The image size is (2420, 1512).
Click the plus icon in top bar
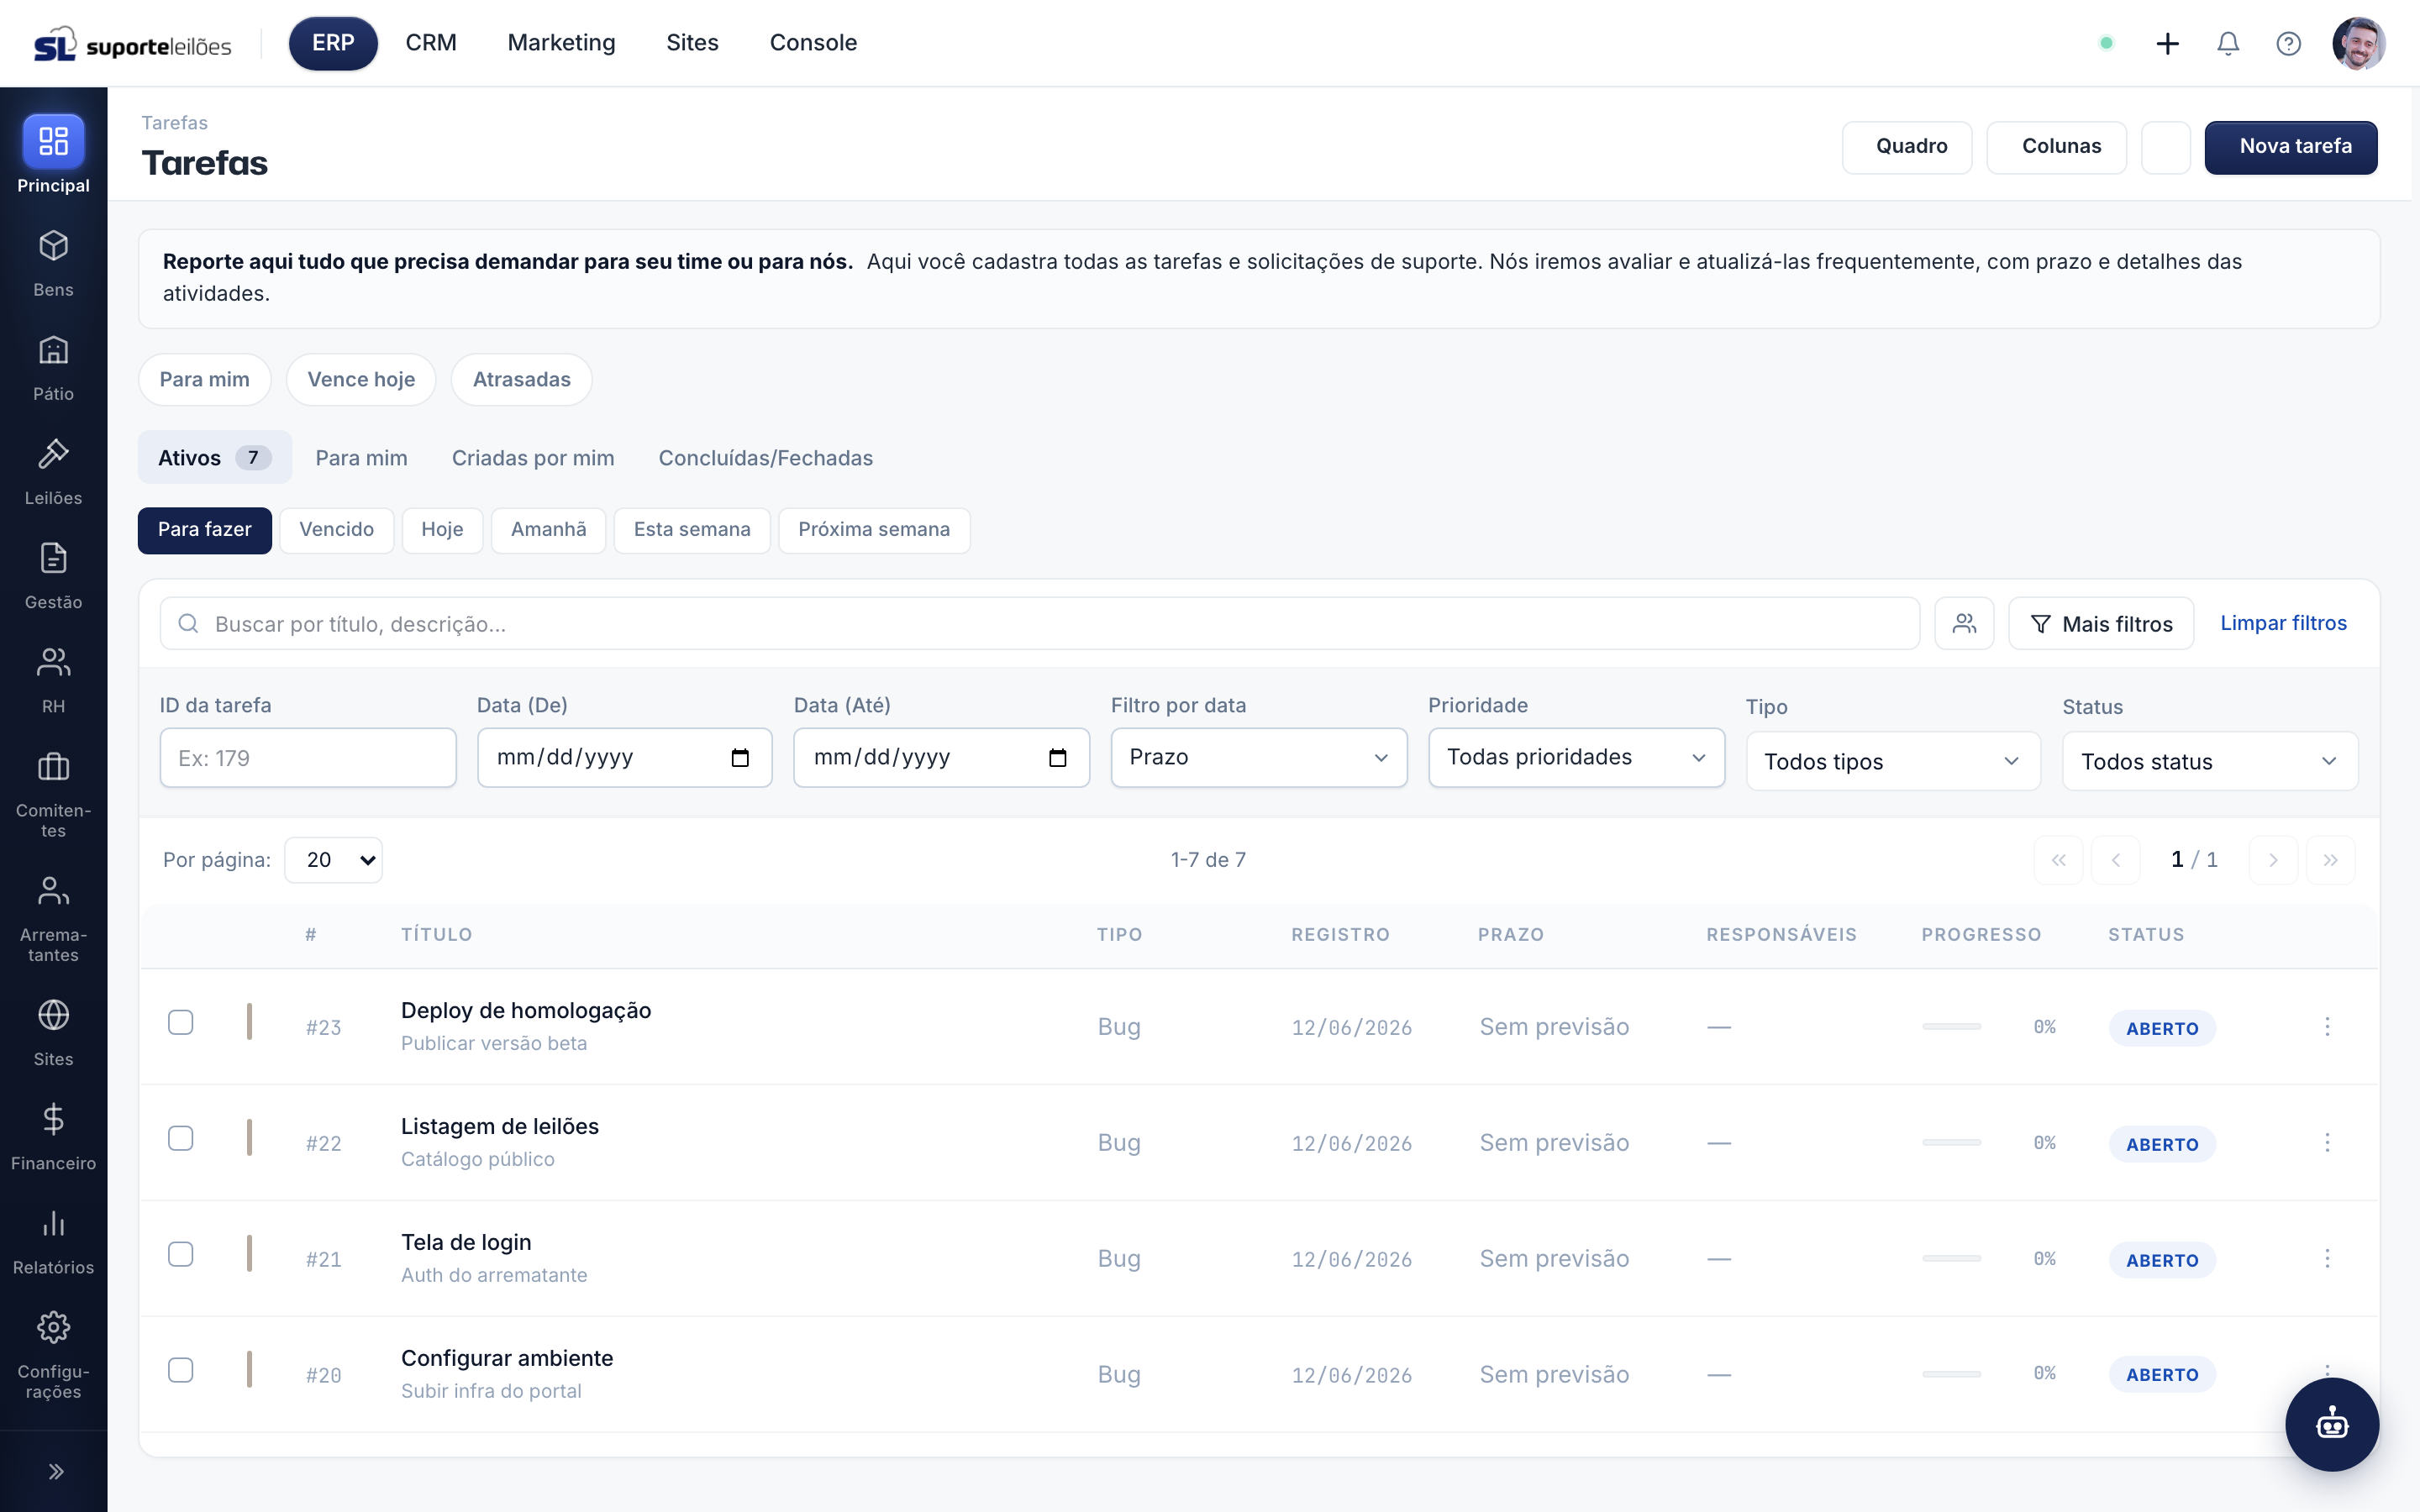(2167, 43)
